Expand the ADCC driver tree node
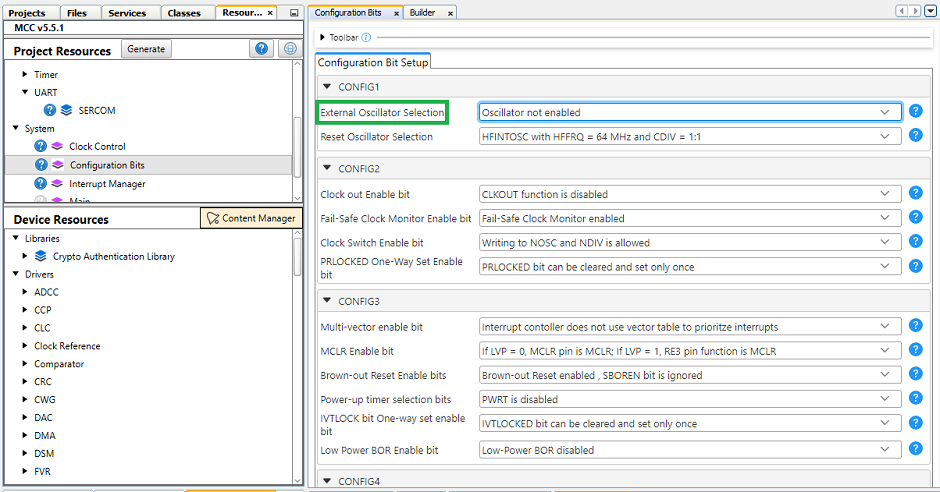 (x=24, y=292)
